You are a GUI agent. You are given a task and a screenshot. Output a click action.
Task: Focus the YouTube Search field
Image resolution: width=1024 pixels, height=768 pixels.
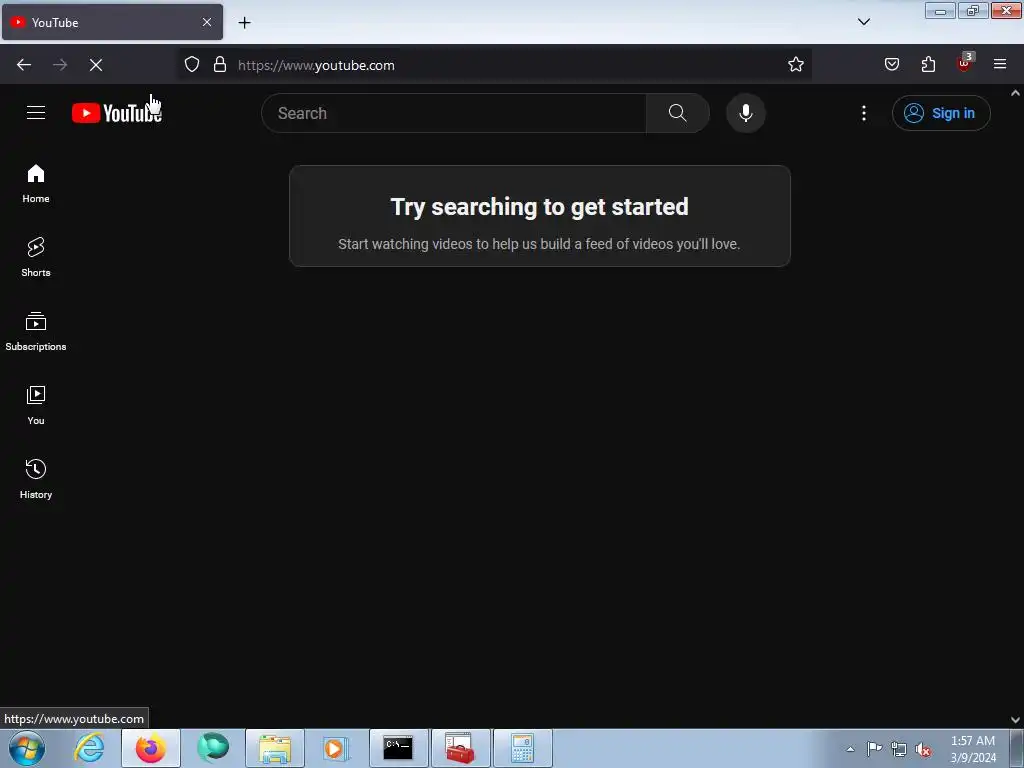[x=454, y=113]
